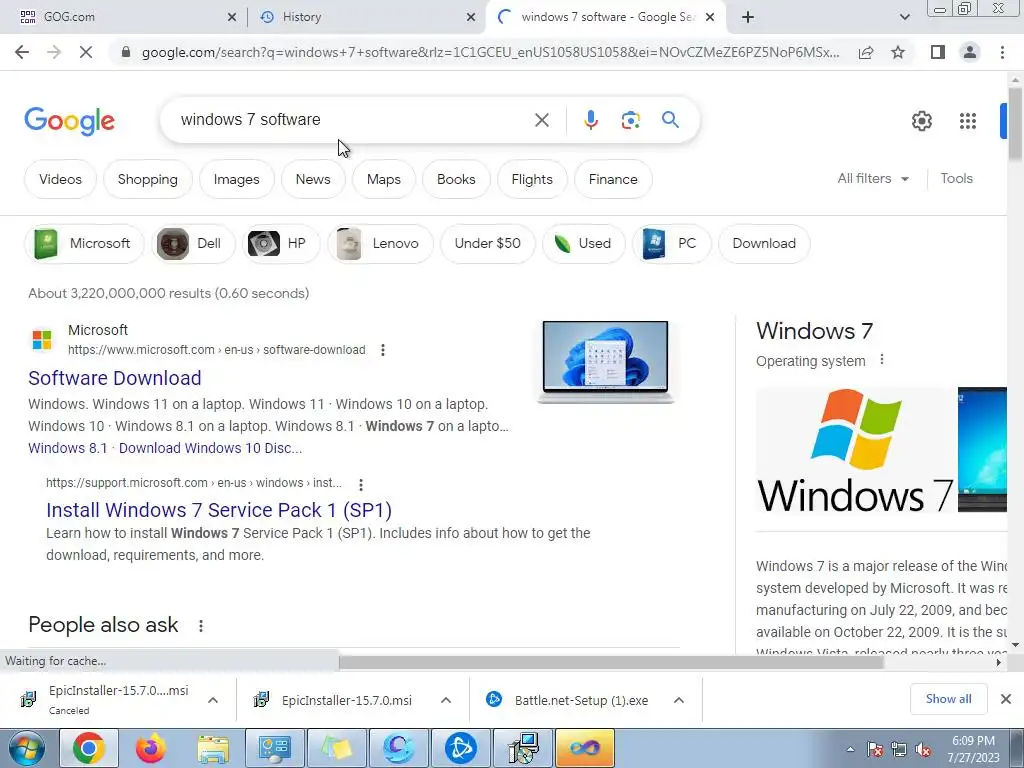Click into the Google search text field
Screen dimensions: 1024x768
pos(353,120)
